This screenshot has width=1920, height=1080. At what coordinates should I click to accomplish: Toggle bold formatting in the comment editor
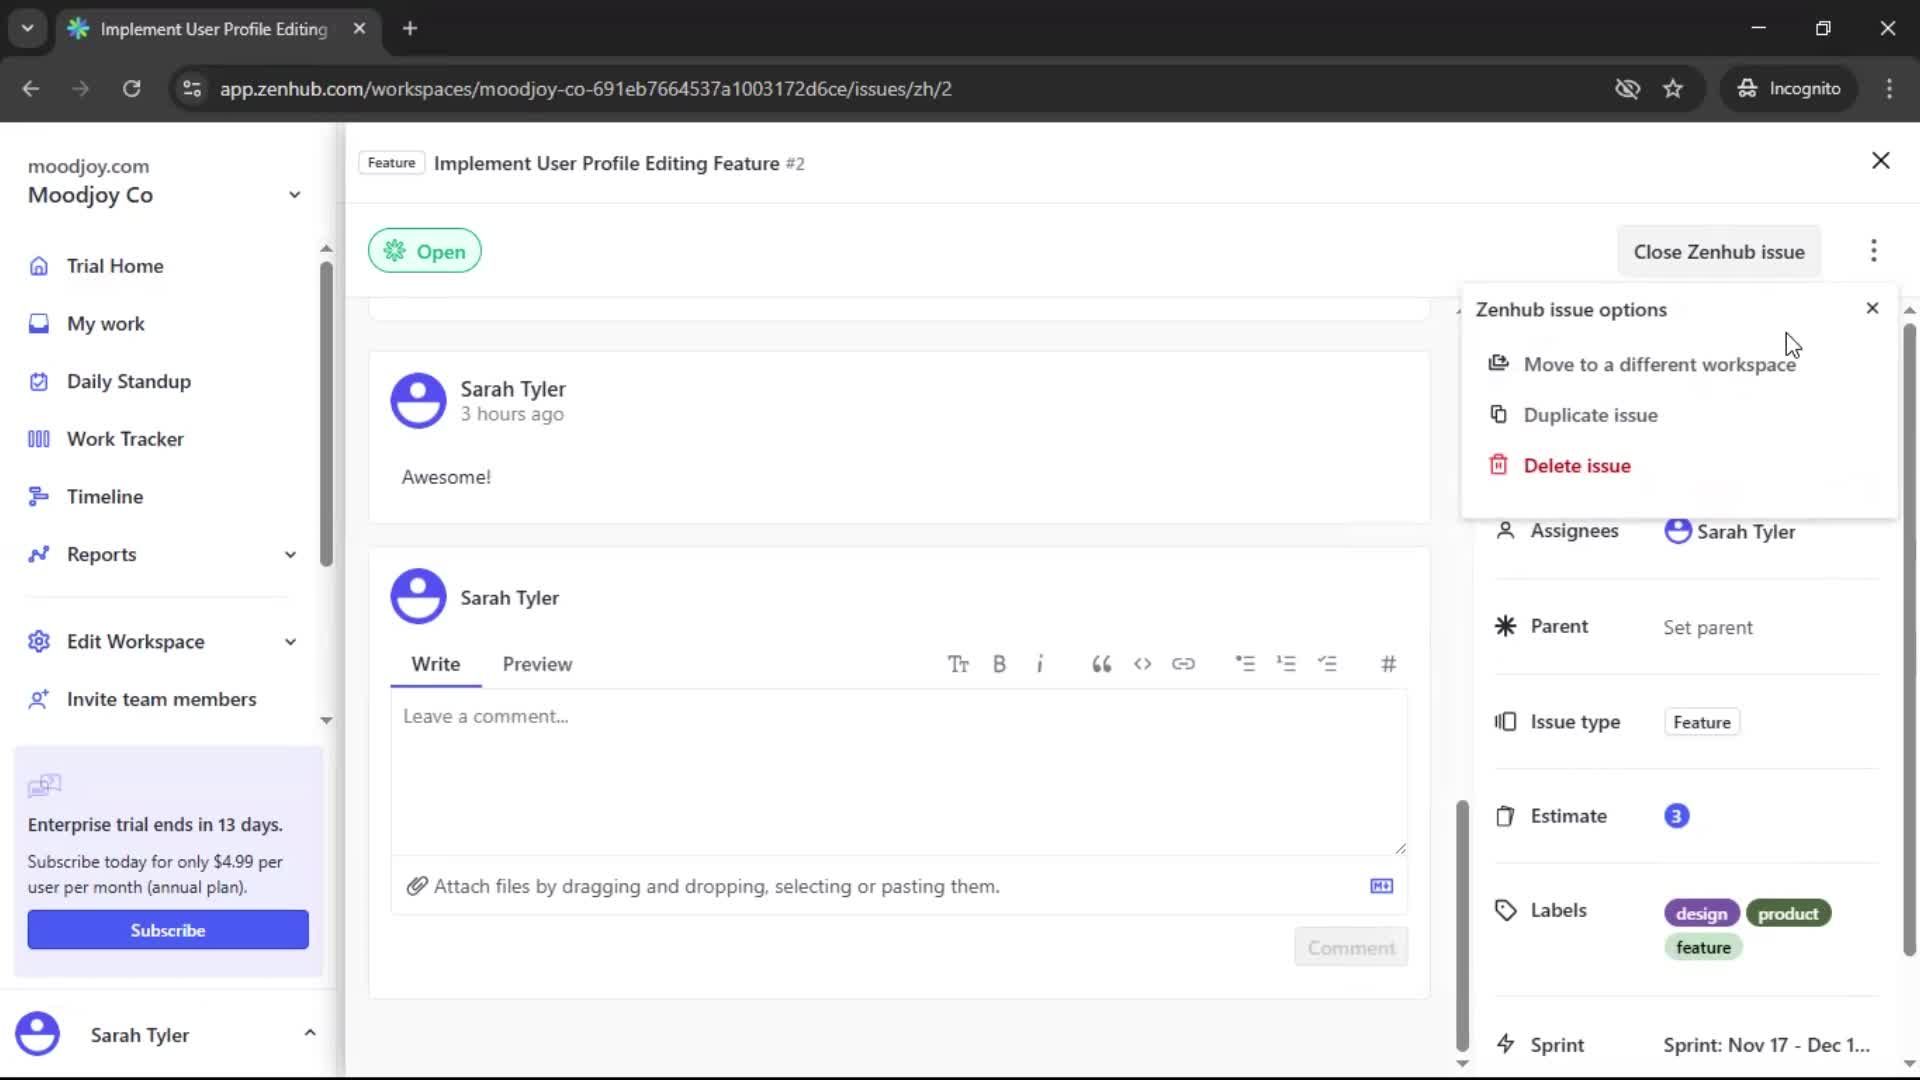[x=1000, y=663]
